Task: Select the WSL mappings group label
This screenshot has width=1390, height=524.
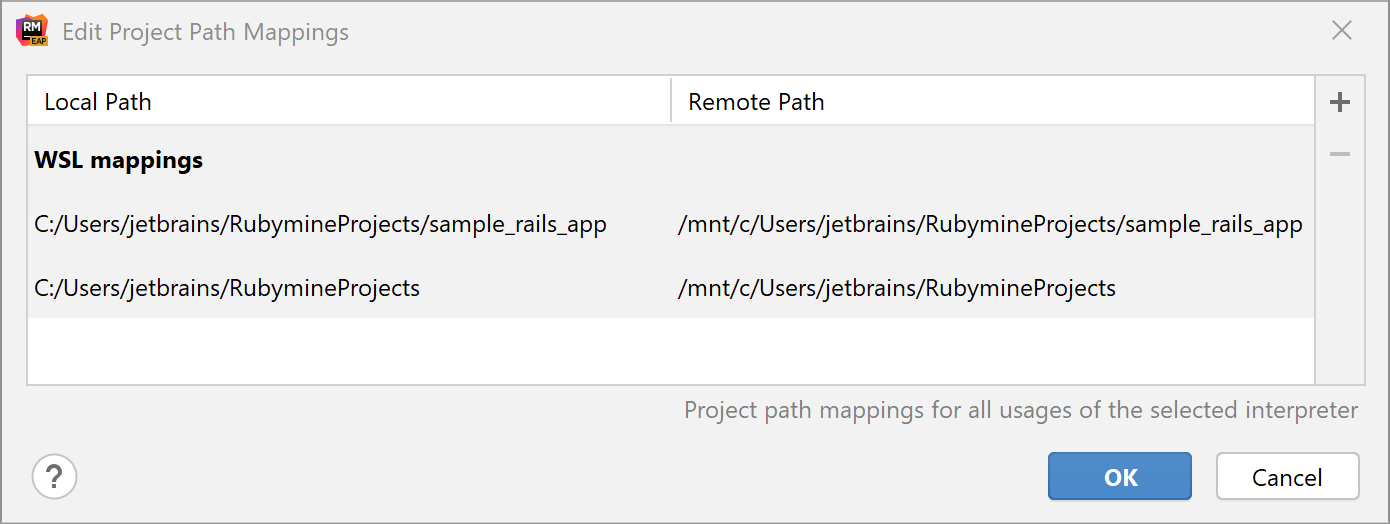Action: click(119, 160)
